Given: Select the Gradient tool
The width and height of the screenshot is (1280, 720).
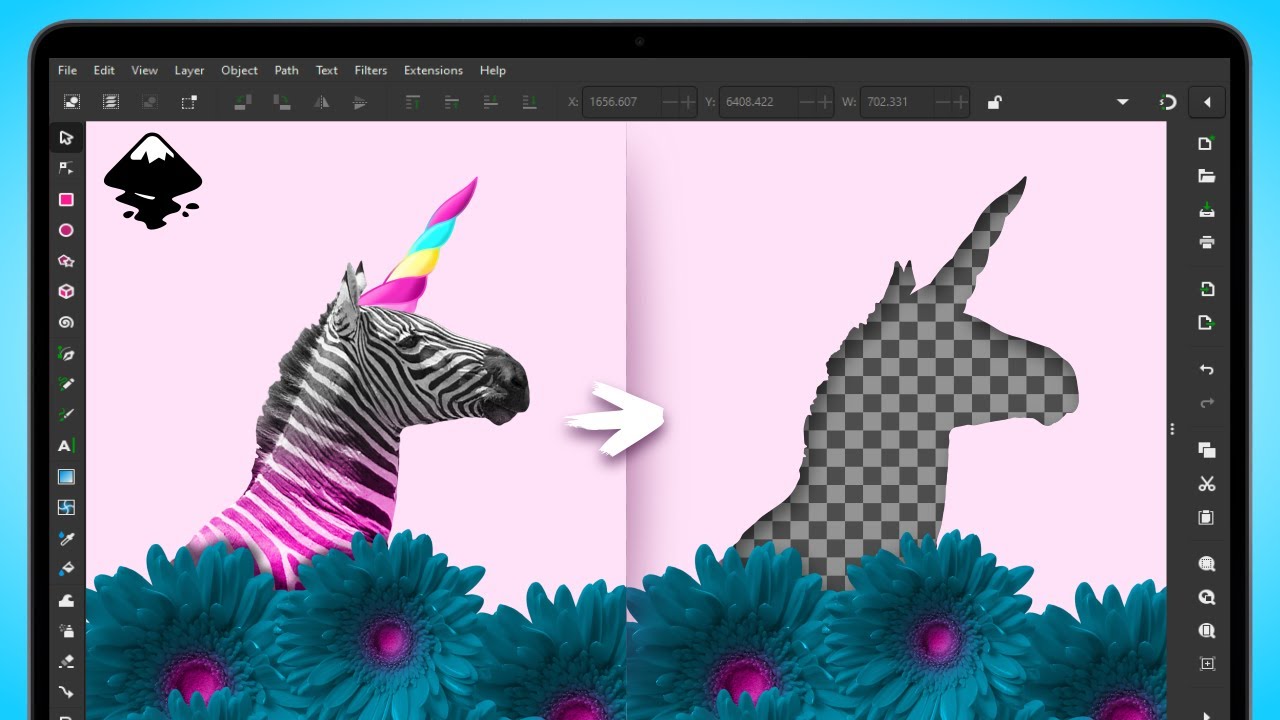Looking at the screenshot, I should pyautogui.click(x=66, y=477).
